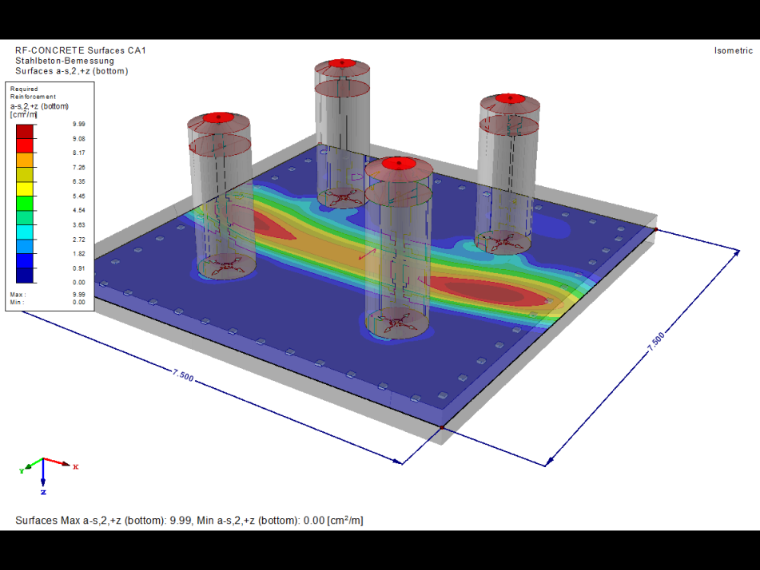Select the legend scale value 2.72
The image size is (760, 570).
(79, 239)
